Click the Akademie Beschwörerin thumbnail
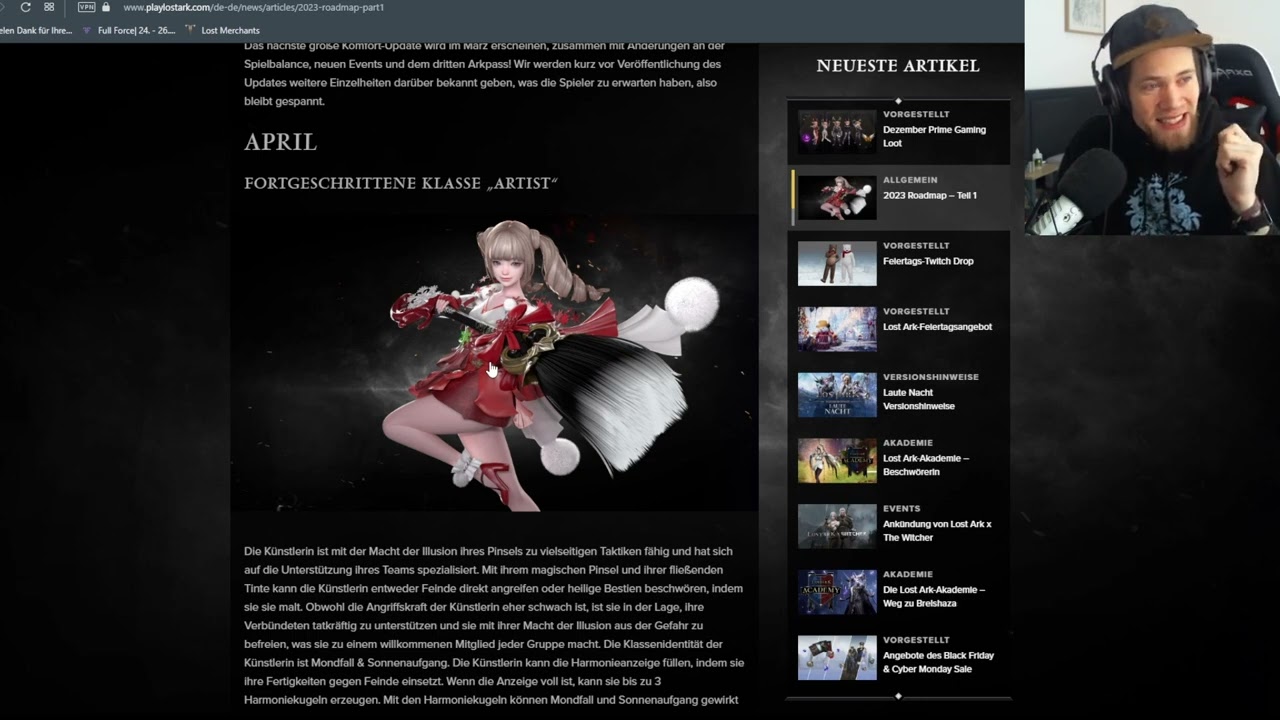 (837, 461)
